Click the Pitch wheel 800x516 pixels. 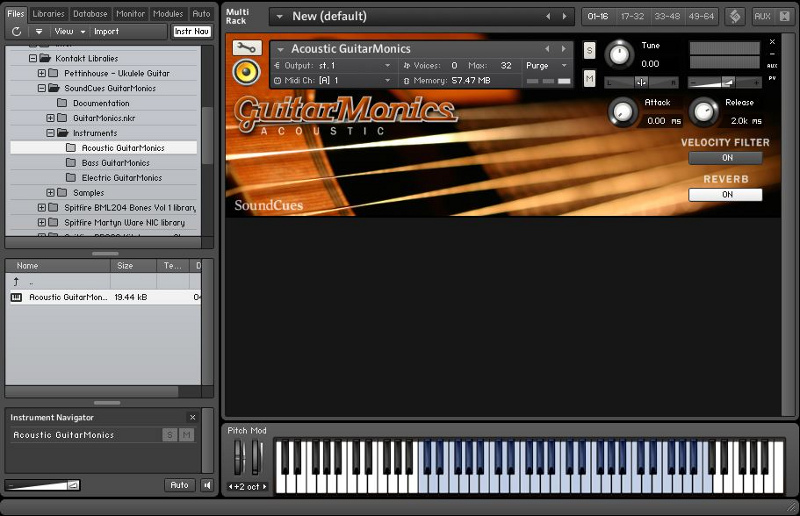(239, 457)
